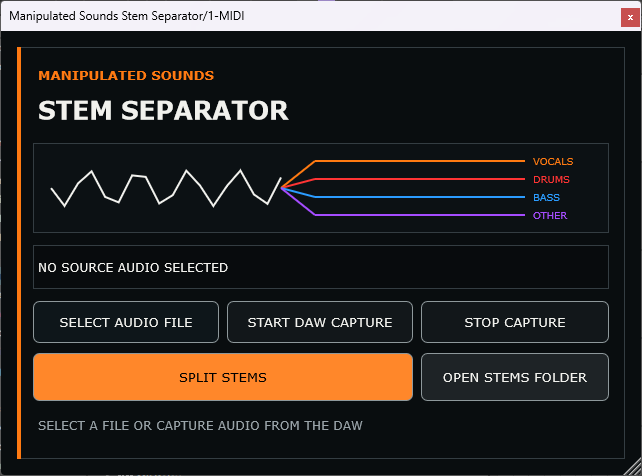Click the STEM SEPARATOR heading
642x476 pixels.
(x=163, y=111)
